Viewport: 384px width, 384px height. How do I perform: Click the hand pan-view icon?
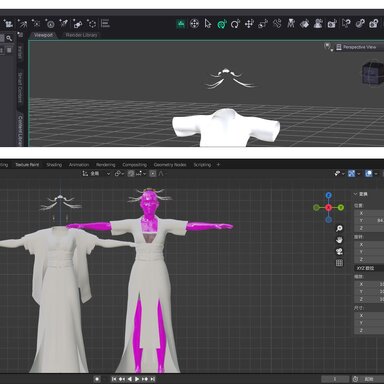click(x=339, y=240)
